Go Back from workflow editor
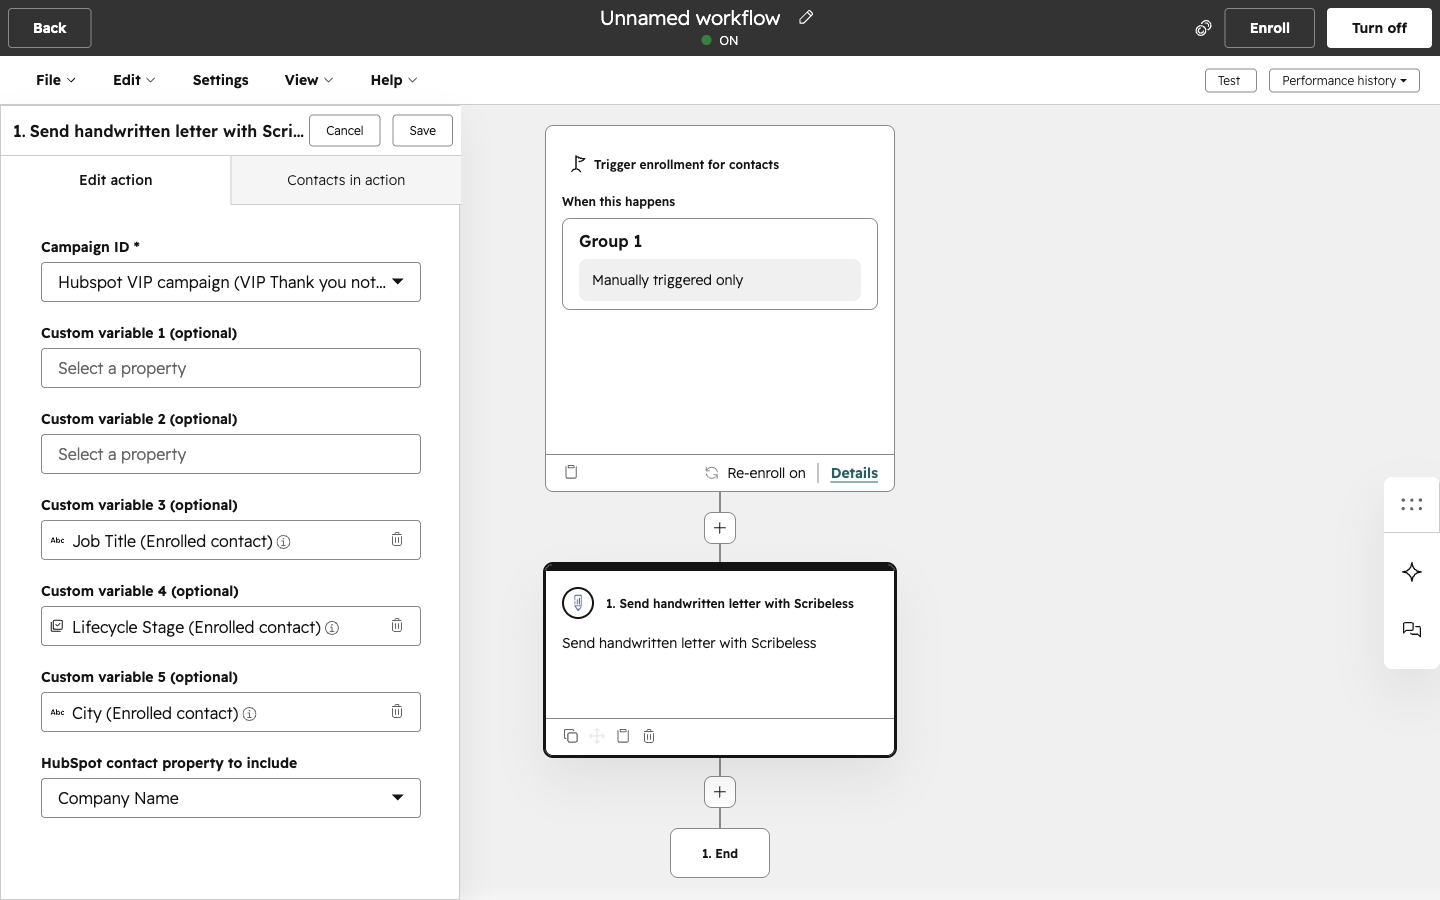Screen dimensions: 1440x900 50,28
